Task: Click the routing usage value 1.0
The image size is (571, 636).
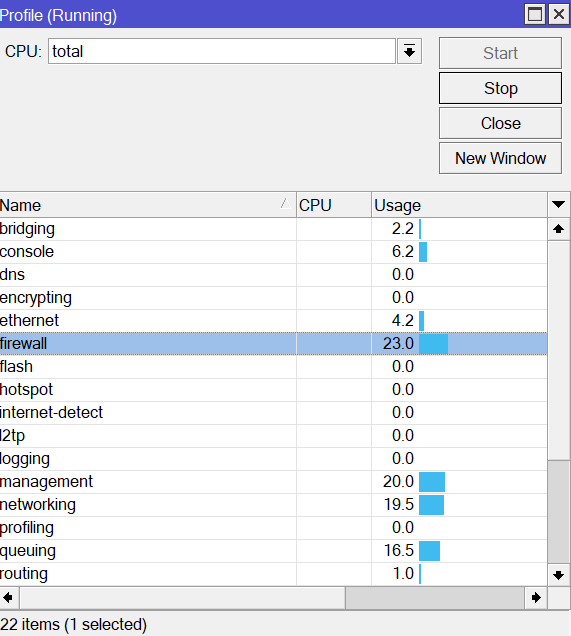Action: 404,574
